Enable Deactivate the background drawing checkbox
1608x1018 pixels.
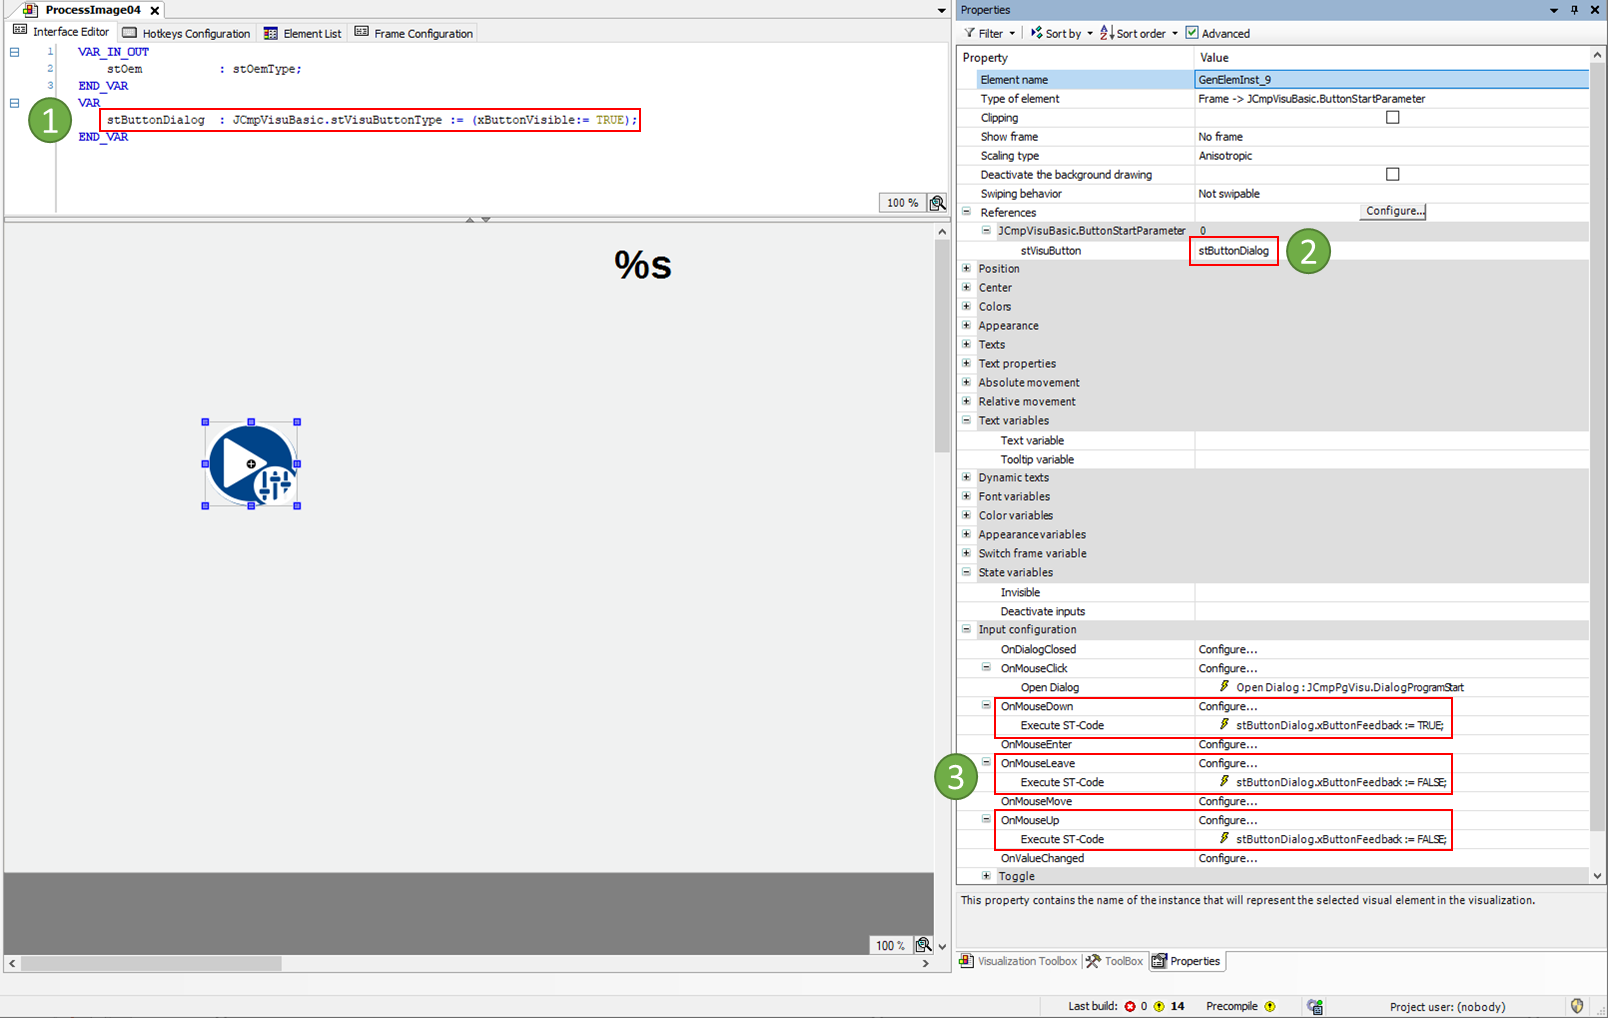[x=1392, y=174]
